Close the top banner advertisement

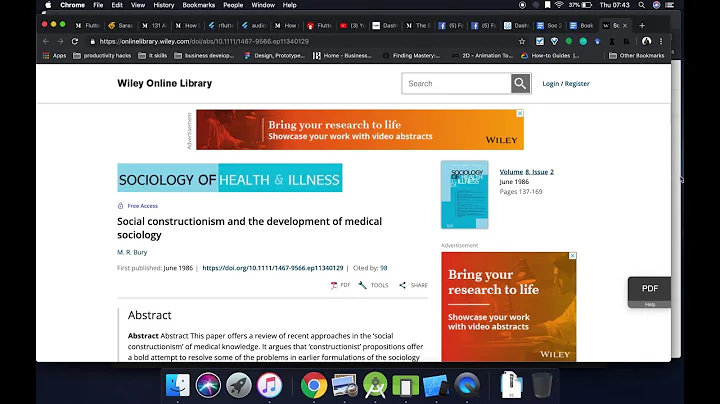pos(519,113)
